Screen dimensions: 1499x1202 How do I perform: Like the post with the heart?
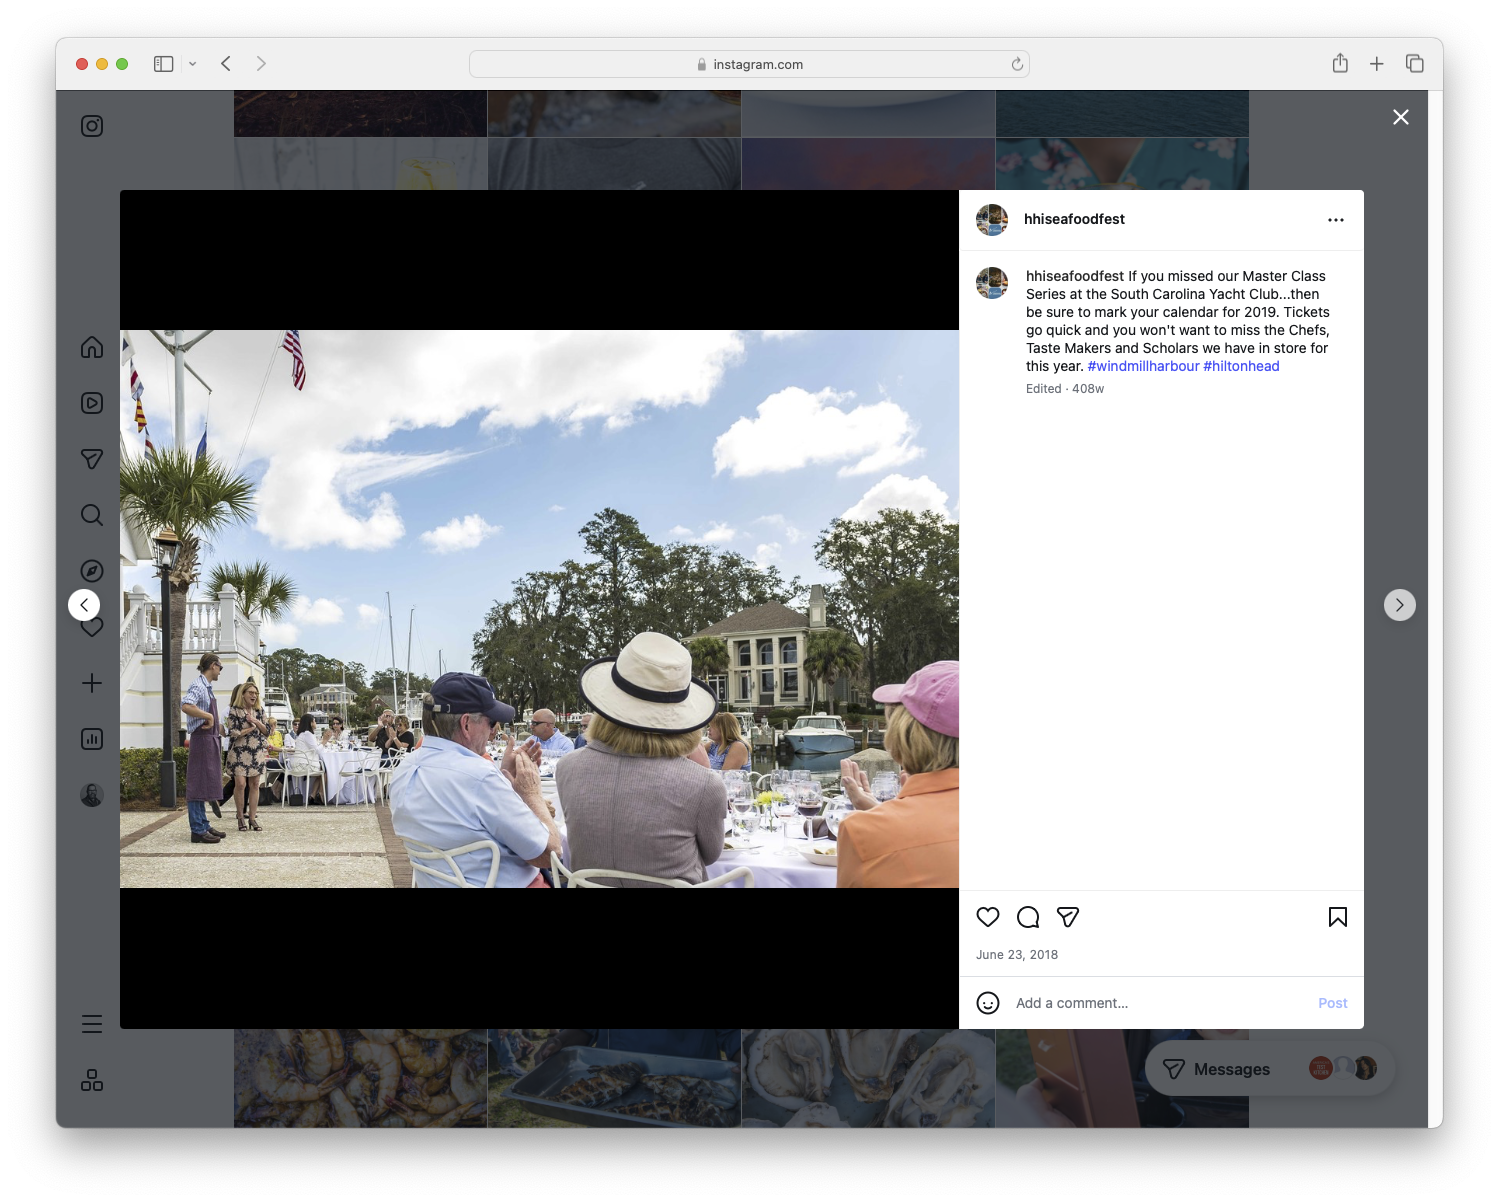[x=988, y=917]
